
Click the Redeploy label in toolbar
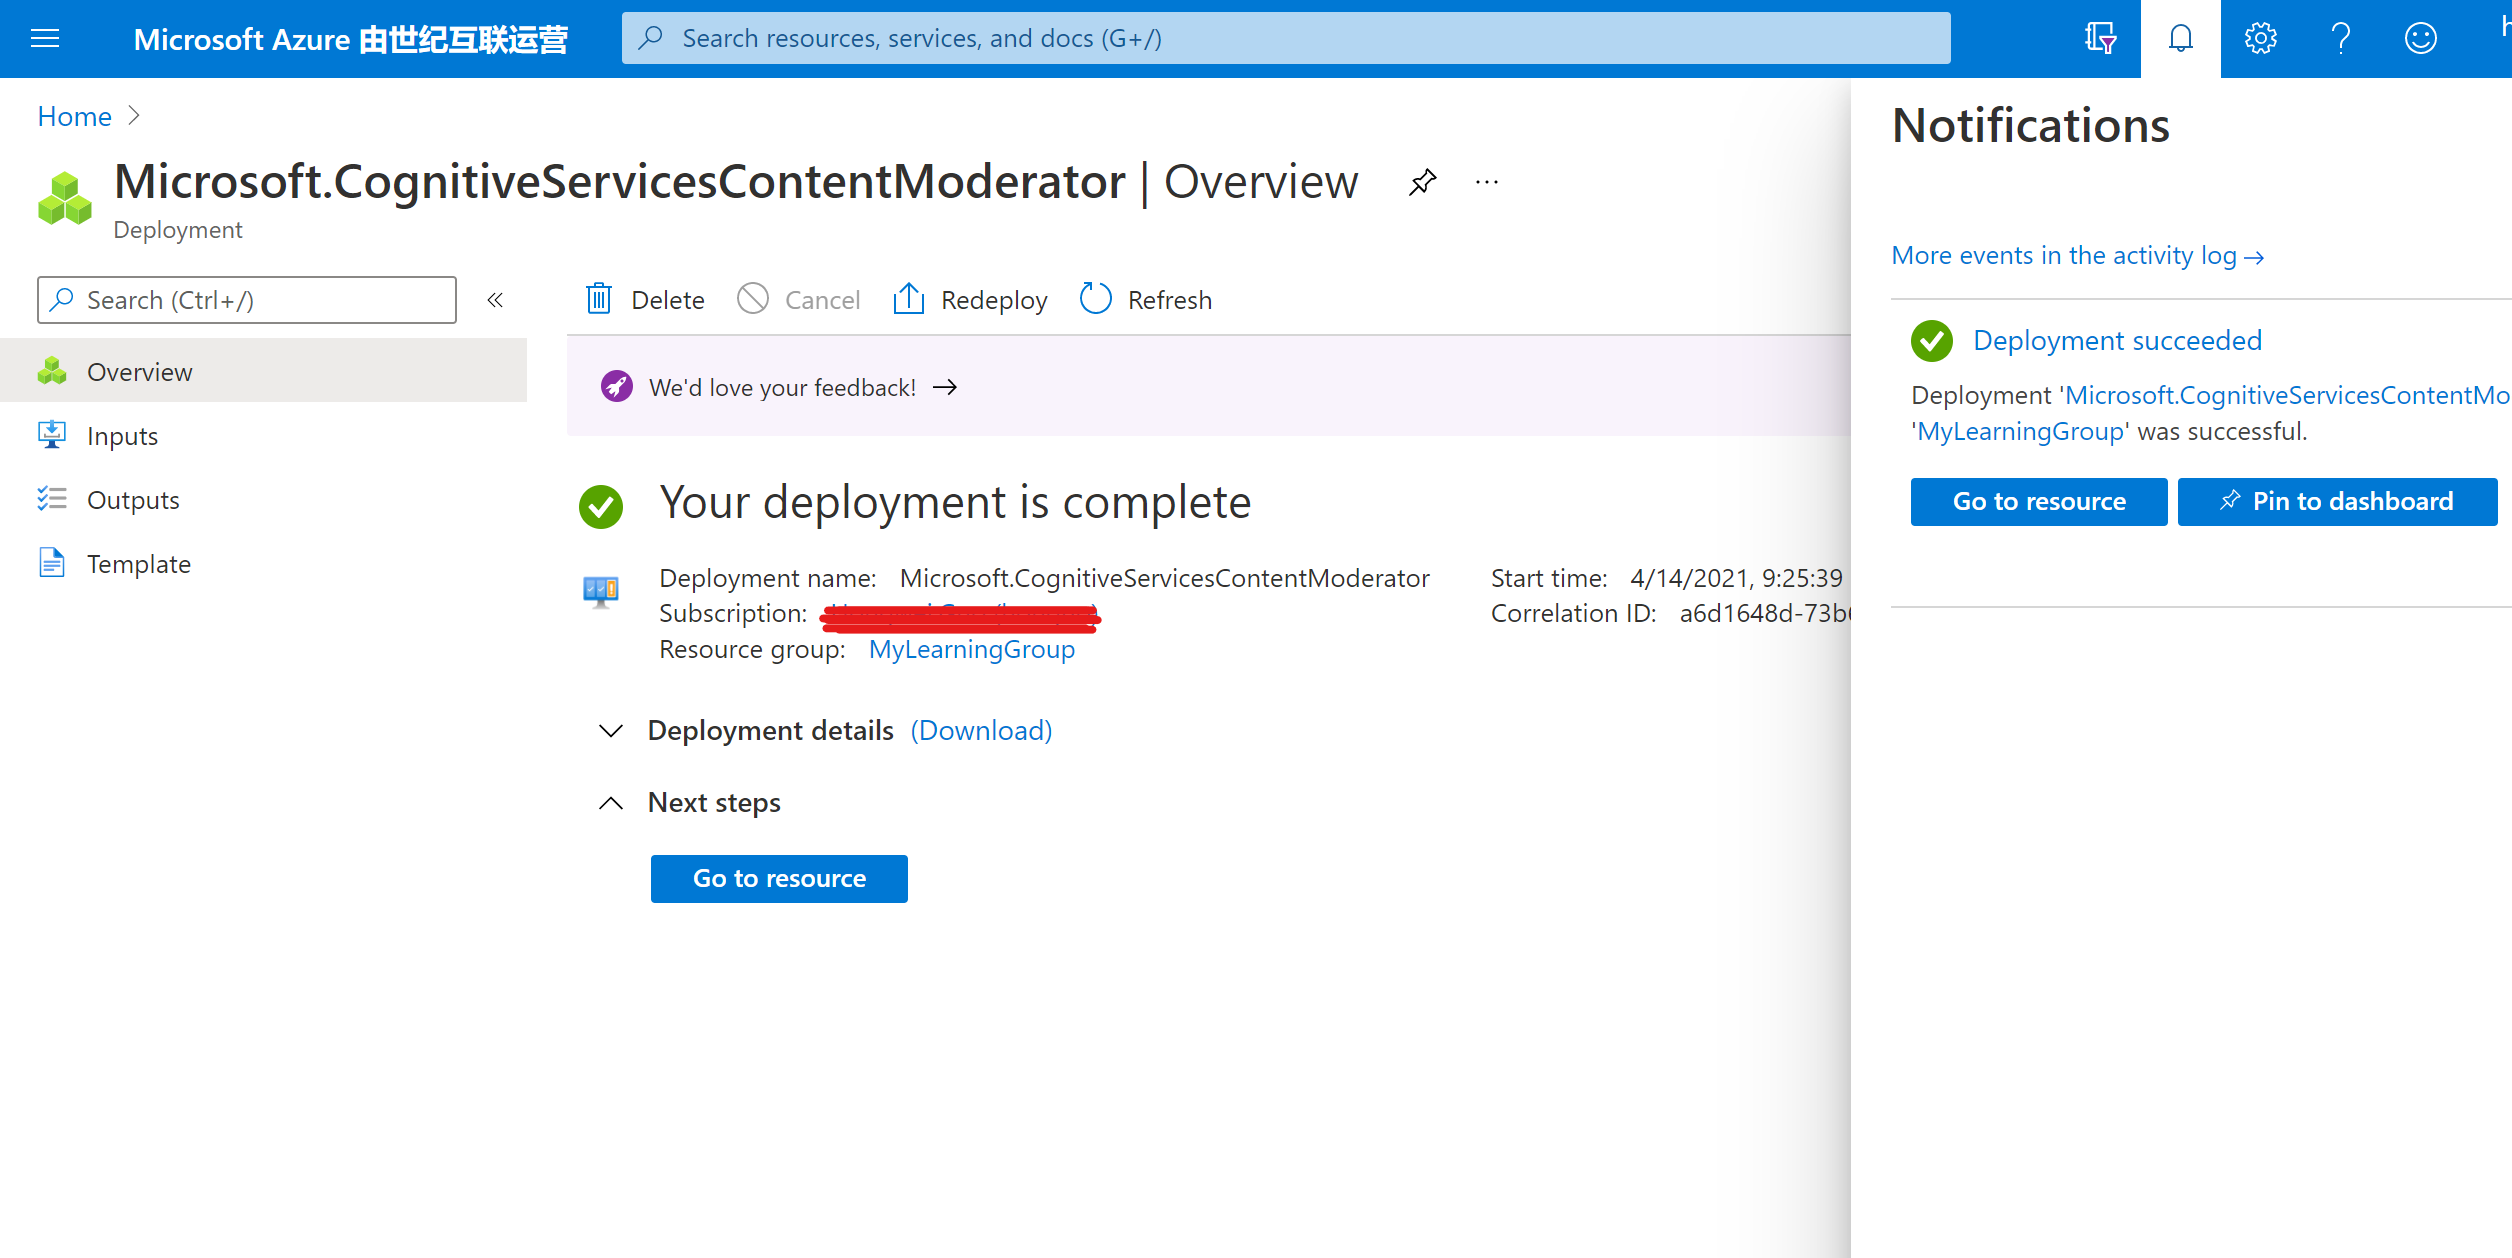pyautogui.click(x=994, y=300)
